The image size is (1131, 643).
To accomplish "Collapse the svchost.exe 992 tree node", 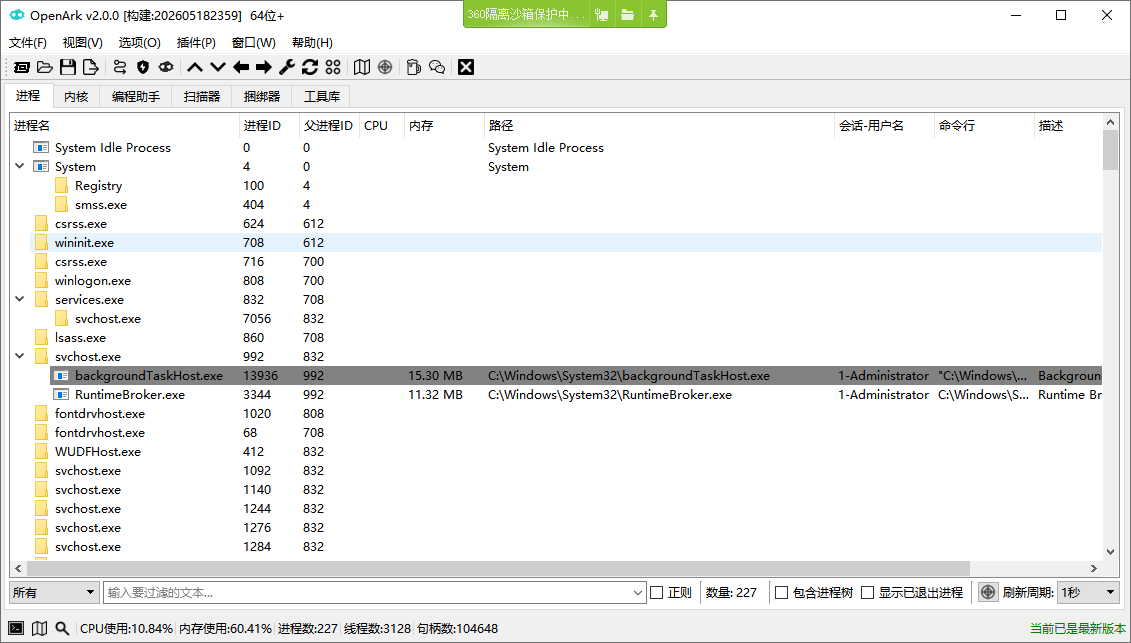I will [20, 356].
